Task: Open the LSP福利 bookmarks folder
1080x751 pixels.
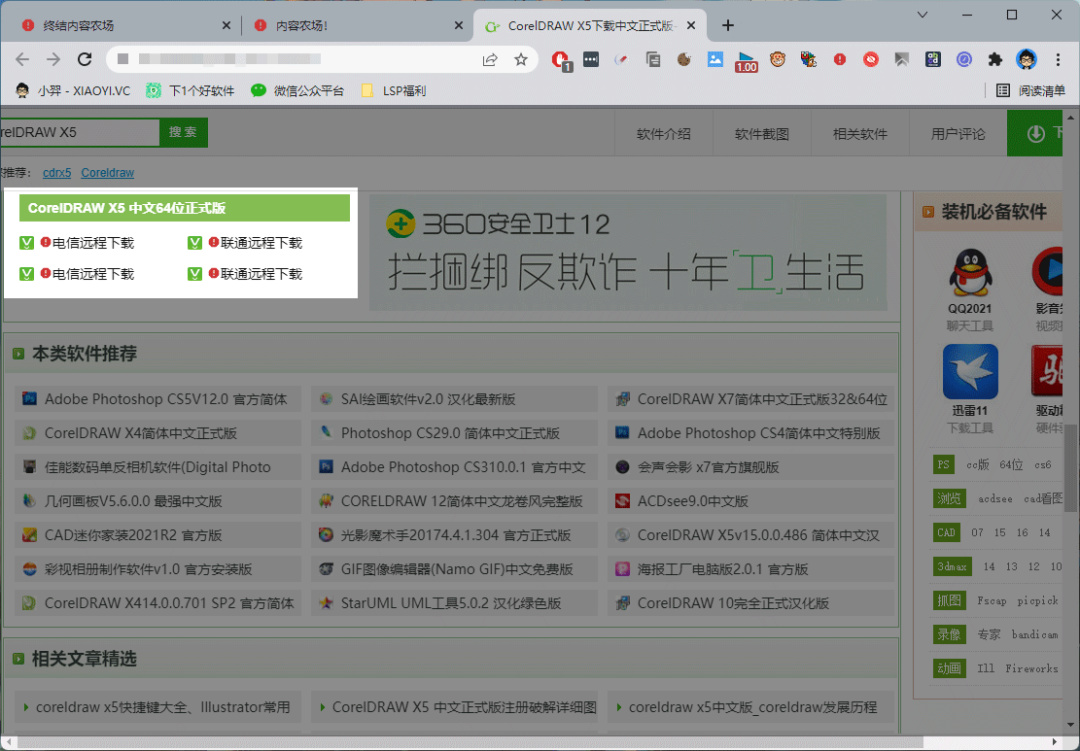Action: [x=393, y=90]
